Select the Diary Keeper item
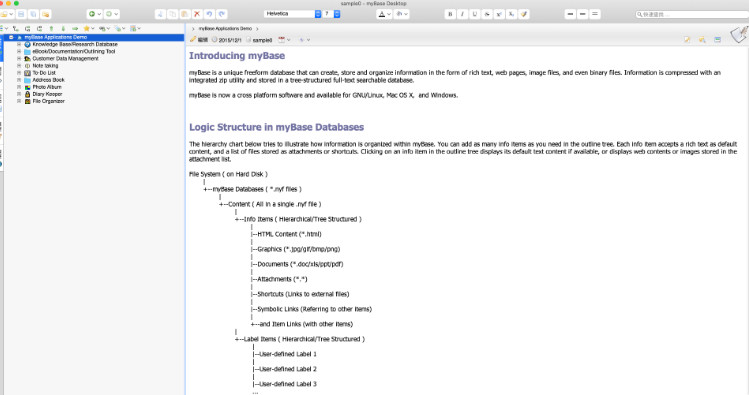The height and width of the screenshot is (395, 749). (47, 95)
